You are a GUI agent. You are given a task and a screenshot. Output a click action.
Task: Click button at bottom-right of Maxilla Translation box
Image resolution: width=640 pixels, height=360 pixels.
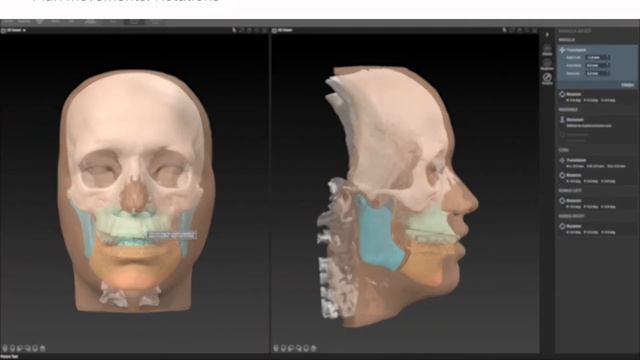627,85
